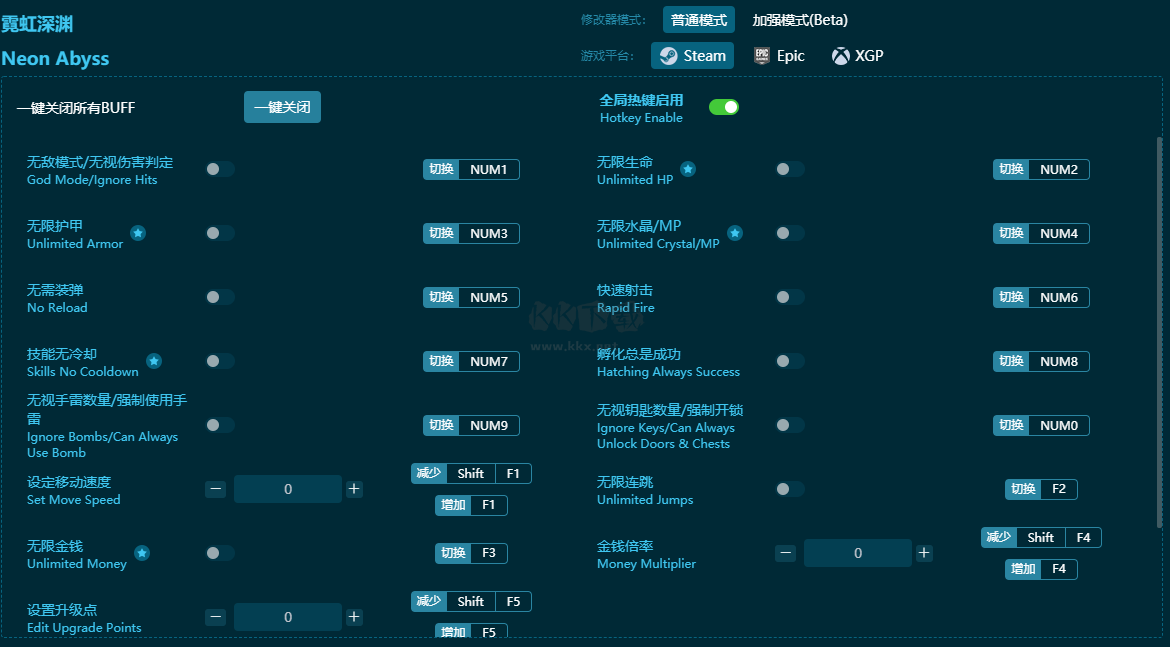Image resolution: width=1170 pixels, height=647 pixels.
Task: Toggle Ignore Keys/Unlock Doors & Chests
Action: (790, 425)
